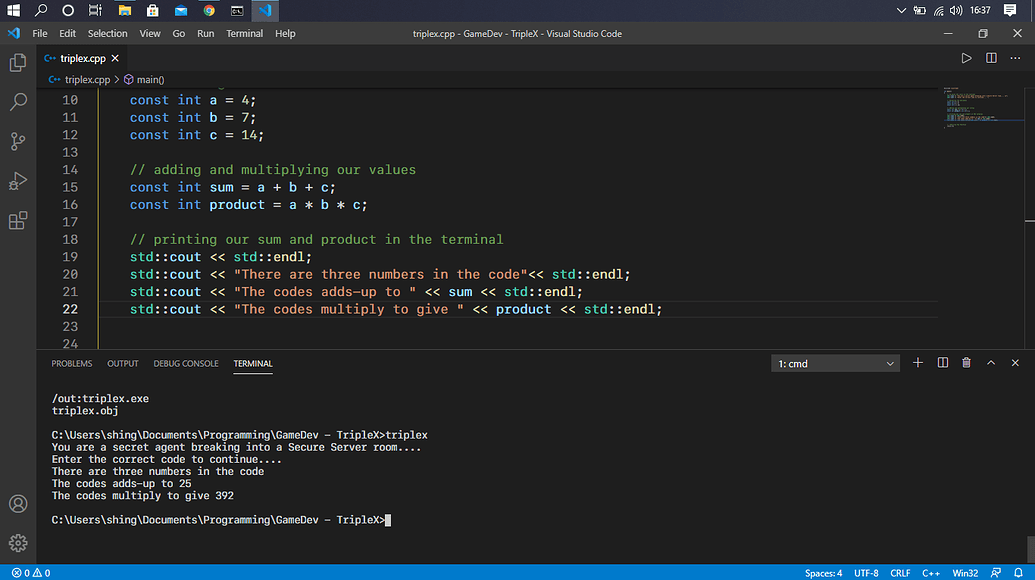1035x580 pixels.
Task: Open the Explorer view in activity bar
Action: point(17,63)
